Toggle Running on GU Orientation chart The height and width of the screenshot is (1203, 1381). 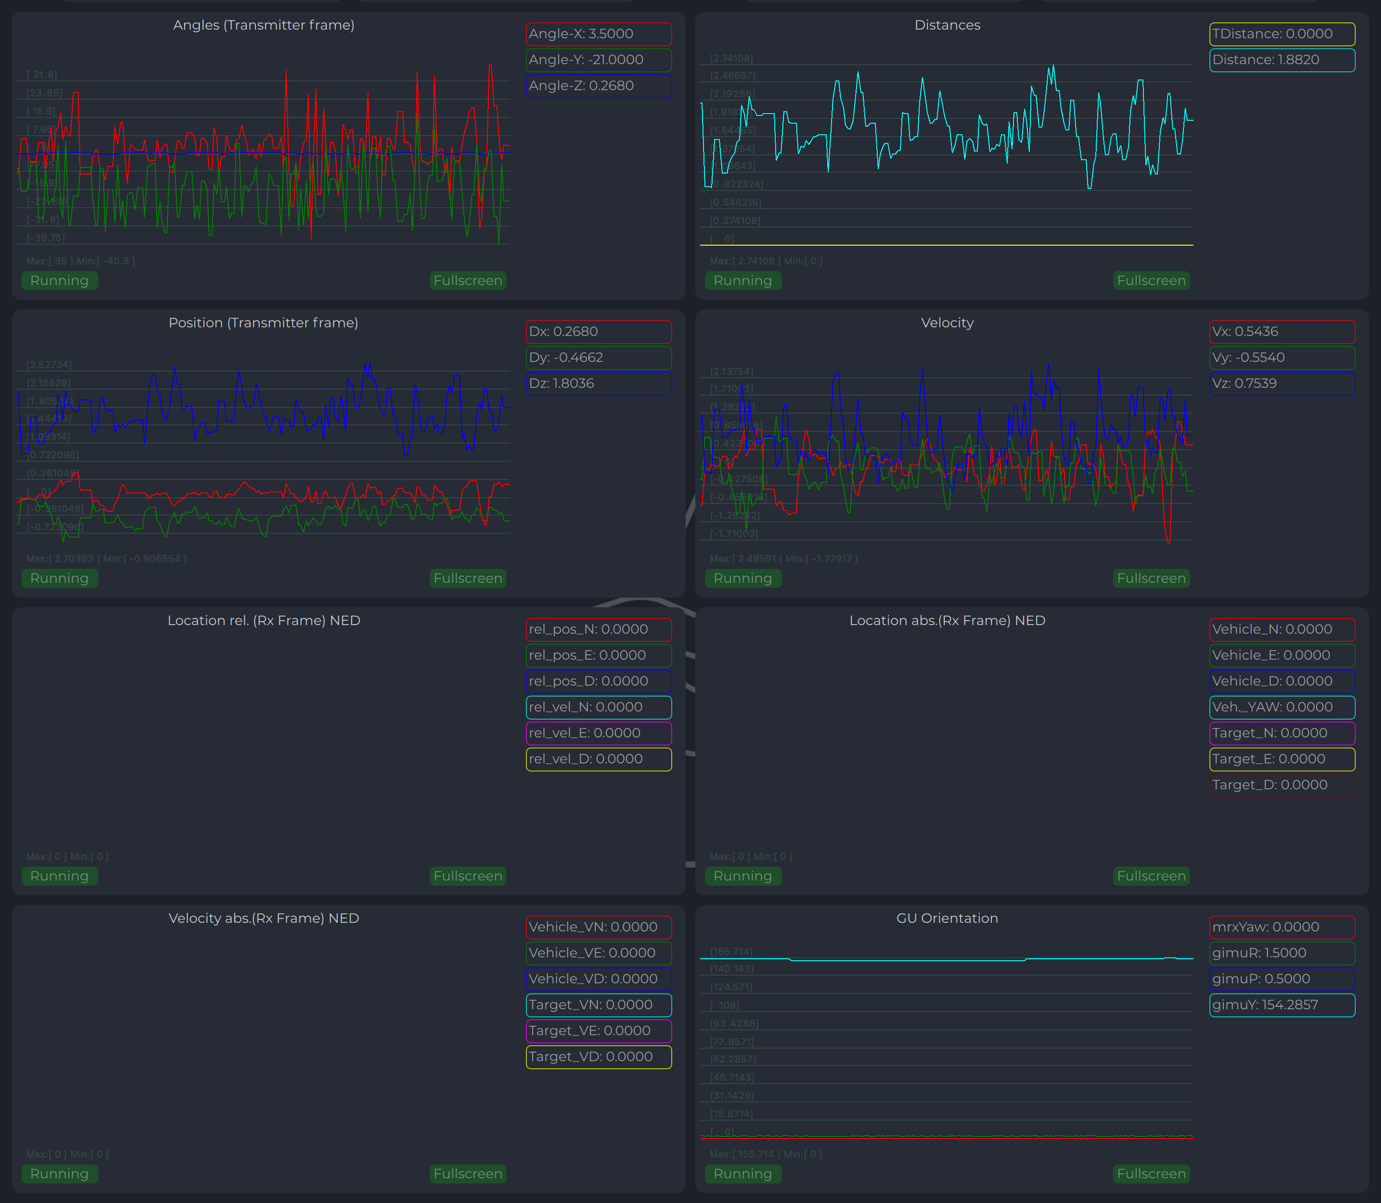coord(743,1174)
